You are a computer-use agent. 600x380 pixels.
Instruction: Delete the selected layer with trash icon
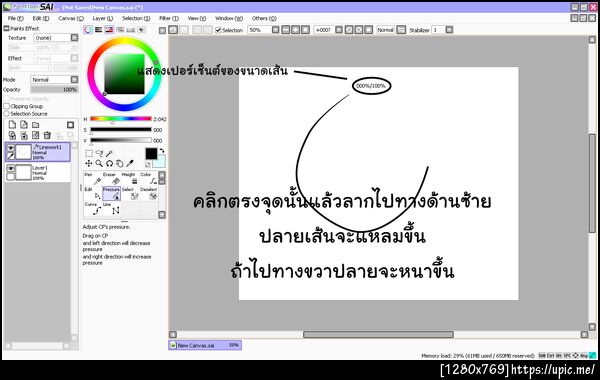tap(47, 135)
